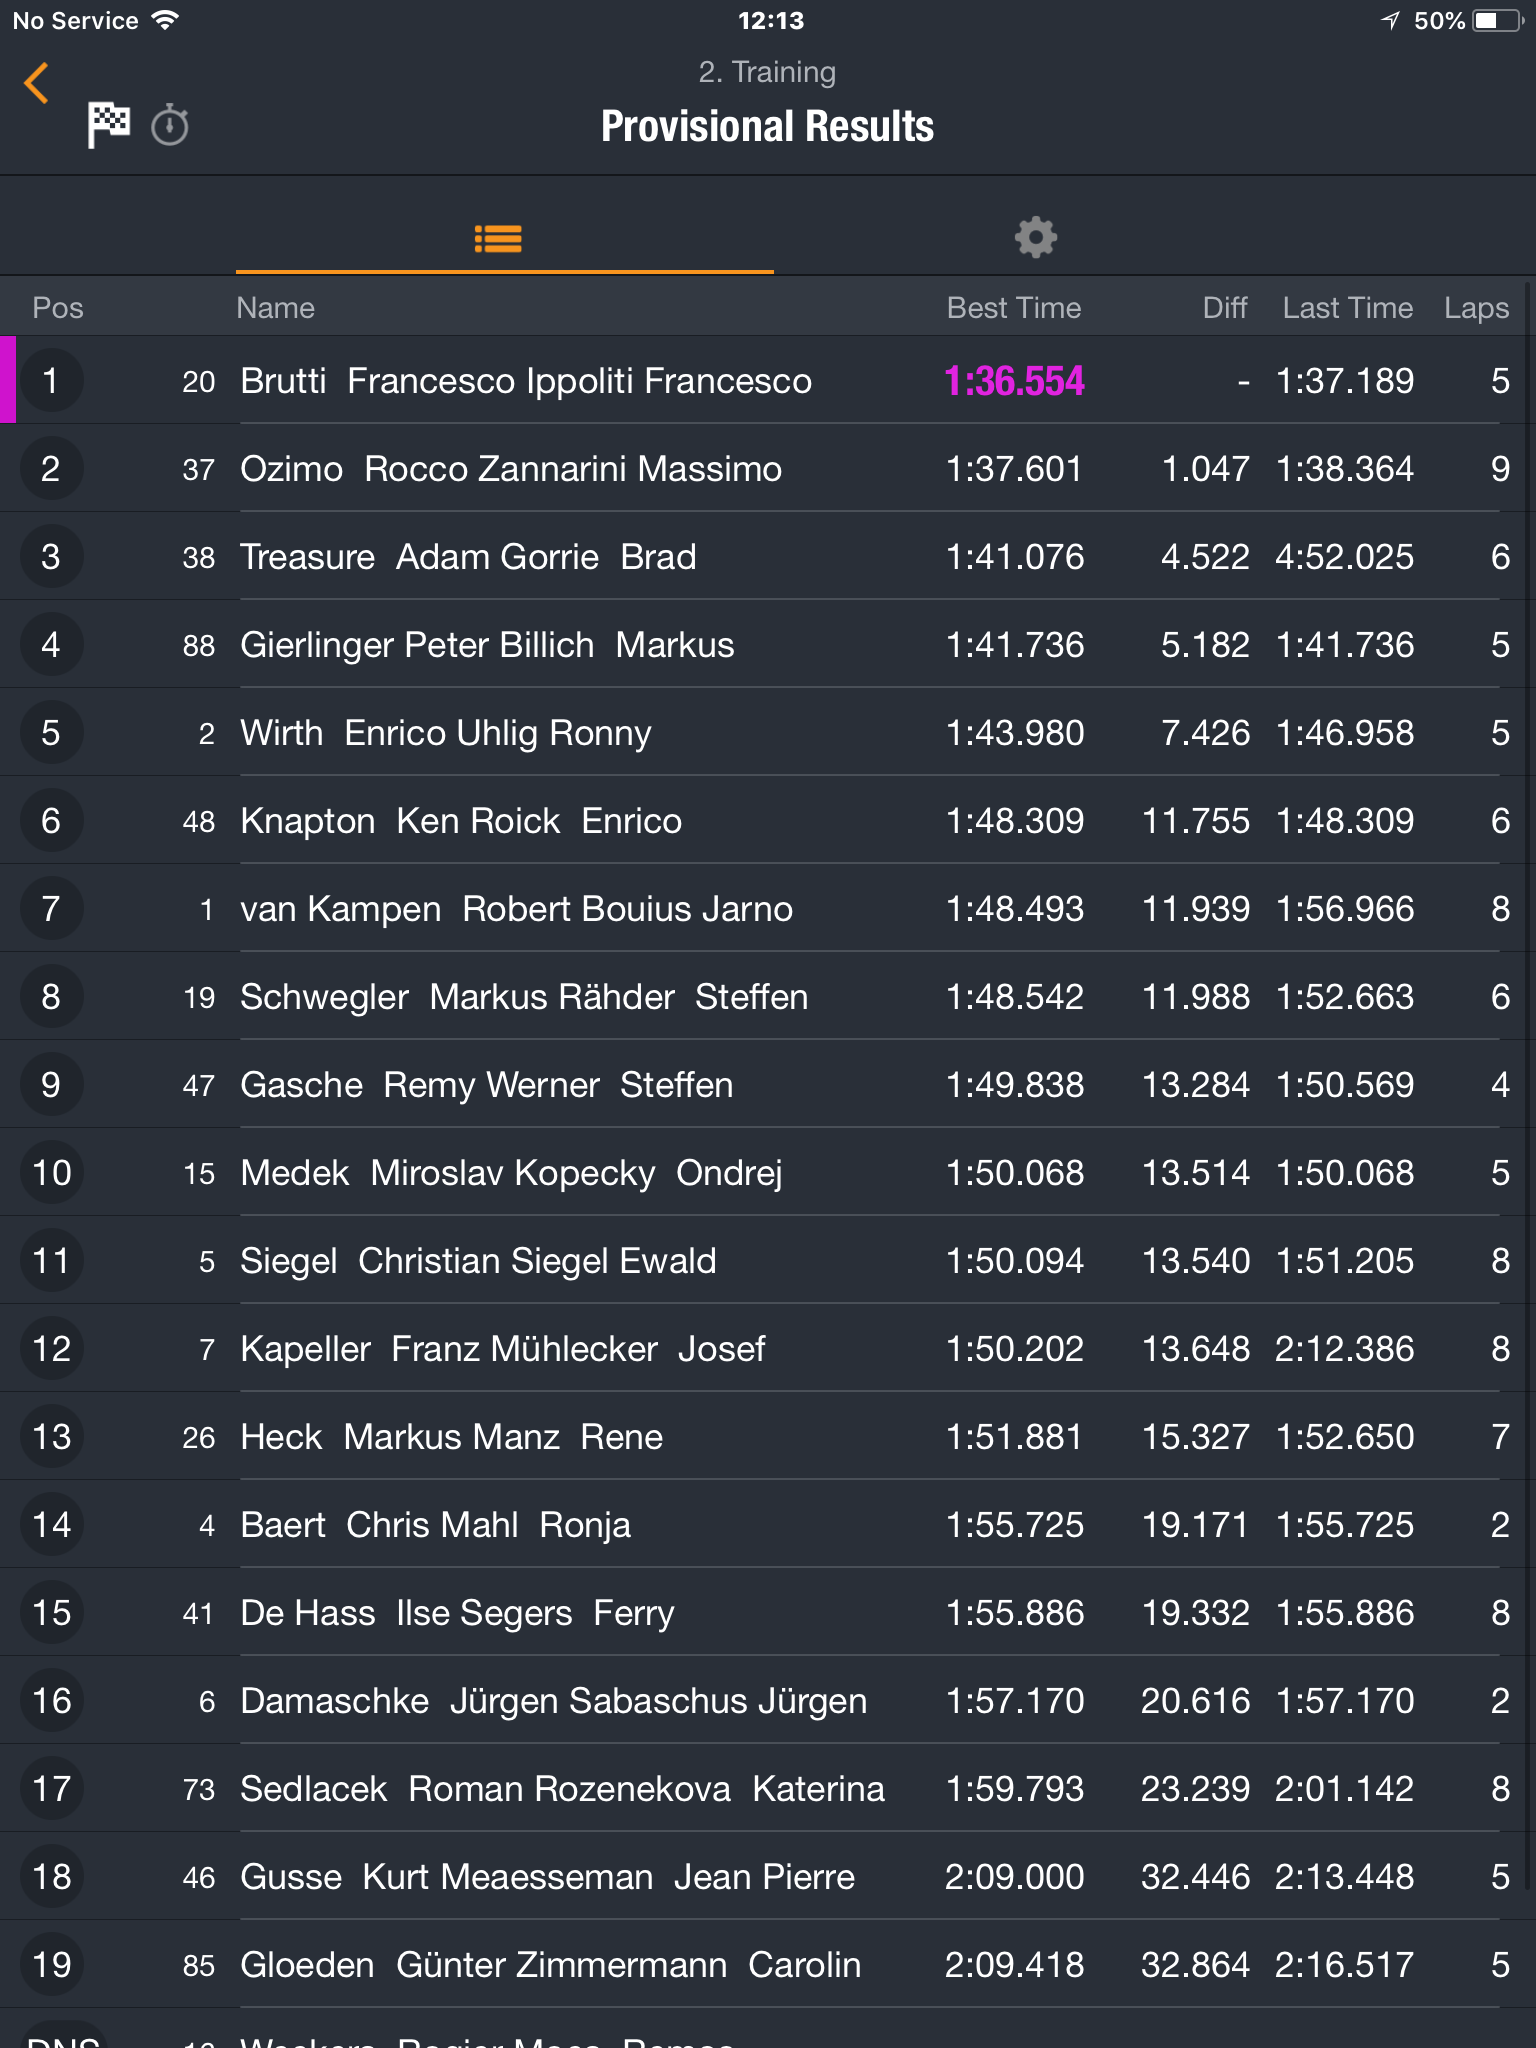The height and width of the screenshot is (2048, 1536).
Task: Select position 1 circle badge
Action: pos(51,380)
